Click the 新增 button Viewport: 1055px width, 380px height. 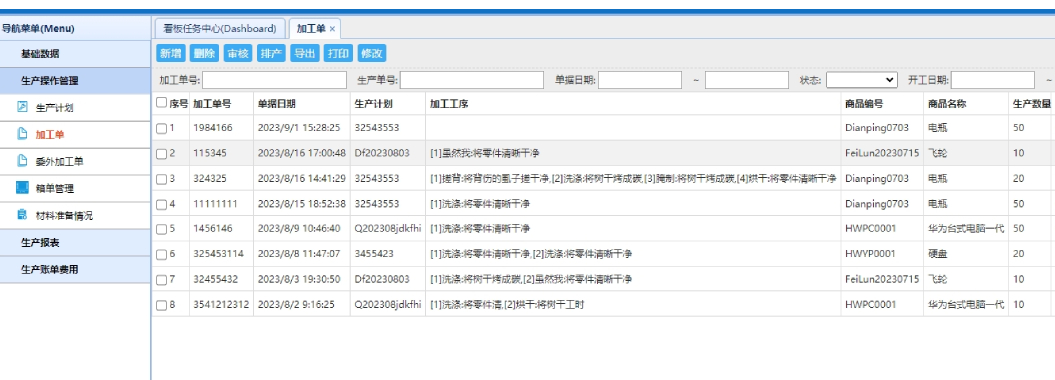point(171,54)
